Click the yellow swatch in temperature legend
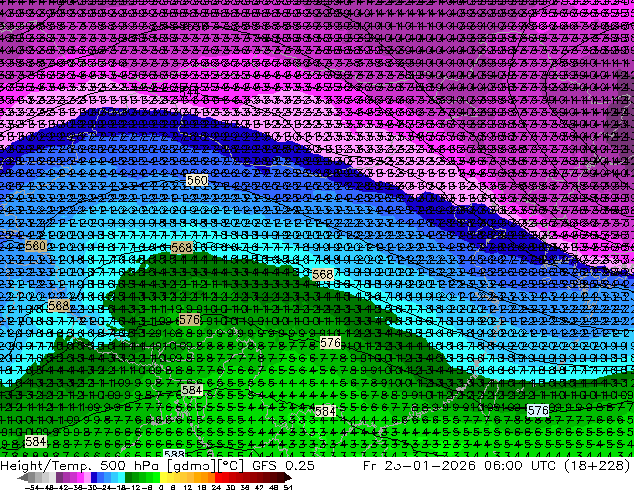This screenshot has width=634, height=490. pyautogui.click(x=163, y=478)
